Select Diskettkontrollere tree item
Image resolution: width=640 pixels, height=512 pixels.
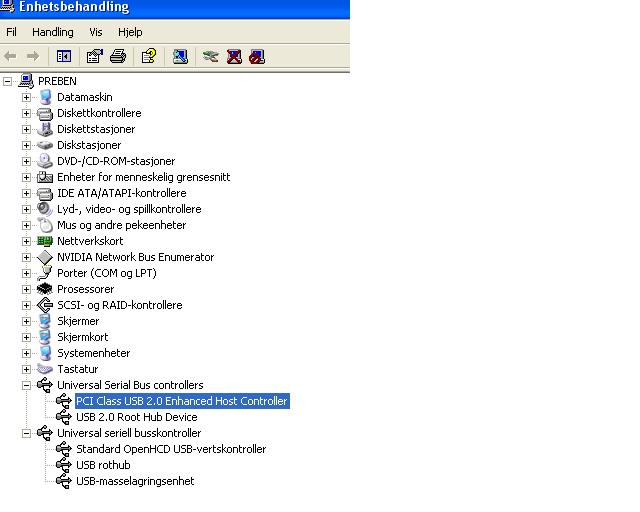99,113
